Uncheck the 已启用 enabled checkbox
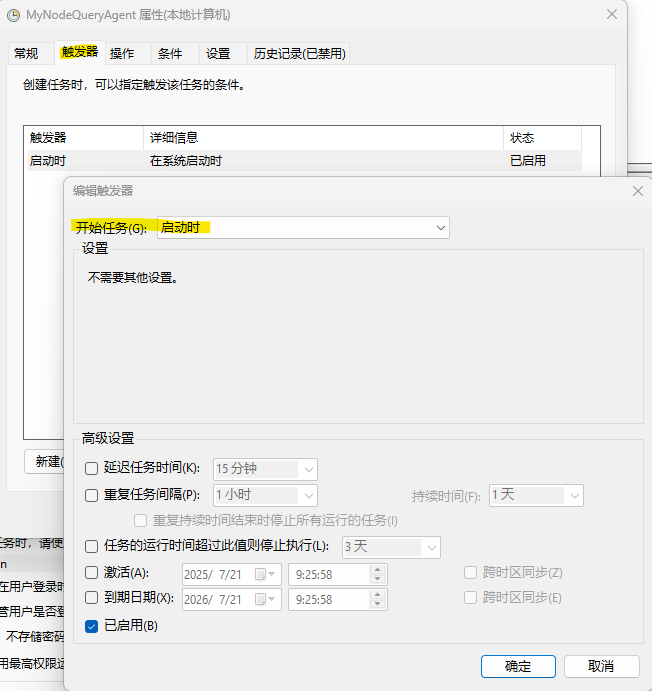 click(x=92, y=626)
